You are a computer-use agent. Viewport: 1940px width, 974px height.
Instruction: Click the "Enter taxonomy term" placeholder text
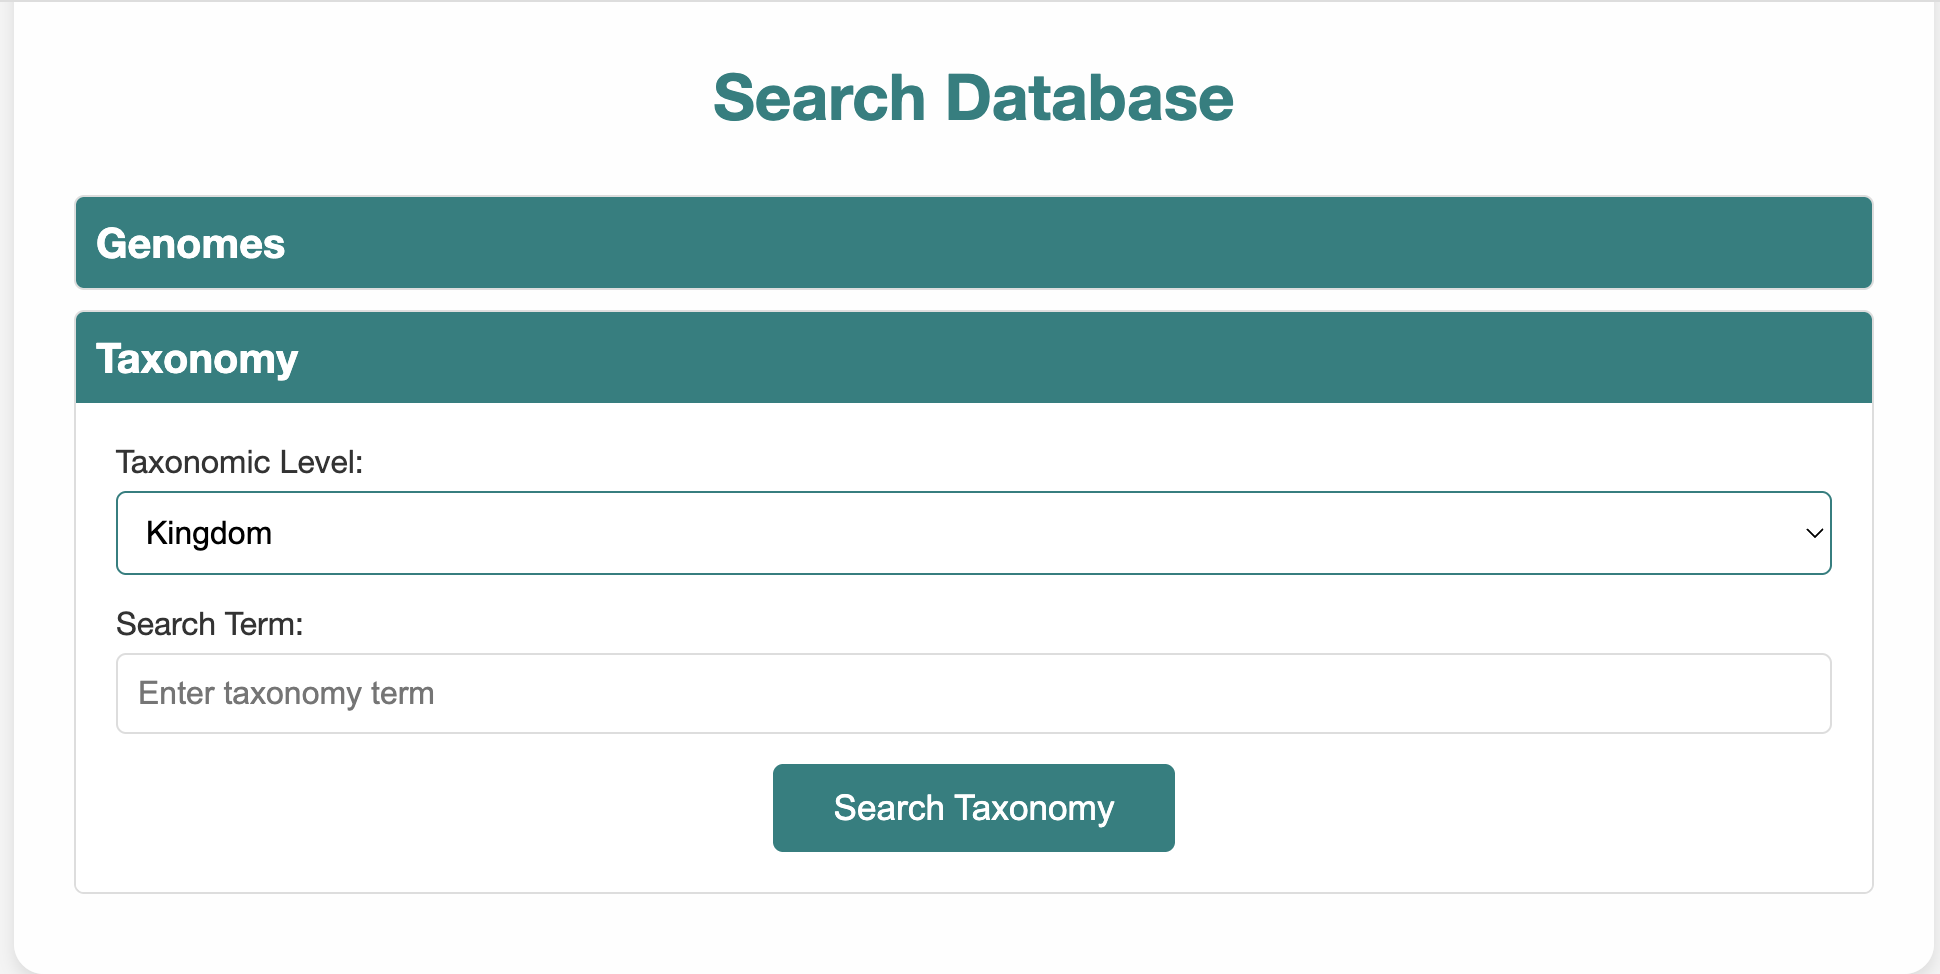286,693
